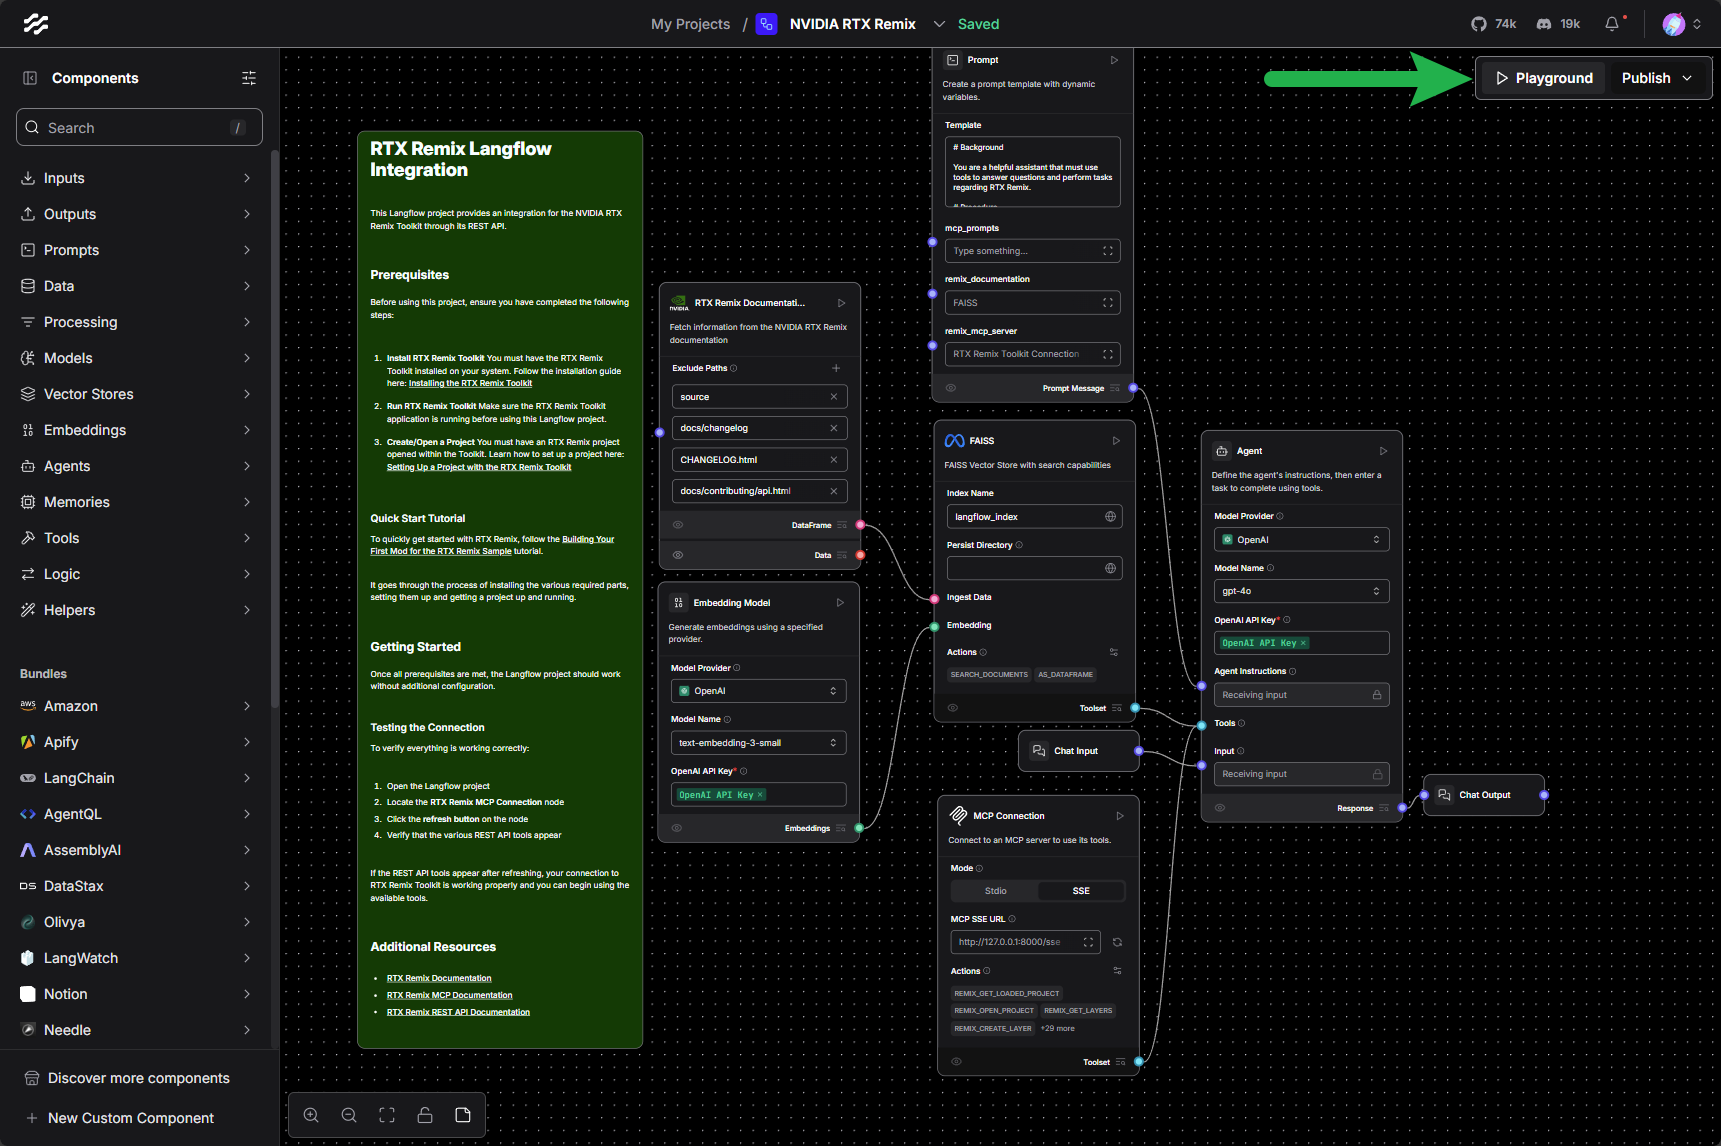Refresh the MCP SSE URL

(x=1117, y=942)
